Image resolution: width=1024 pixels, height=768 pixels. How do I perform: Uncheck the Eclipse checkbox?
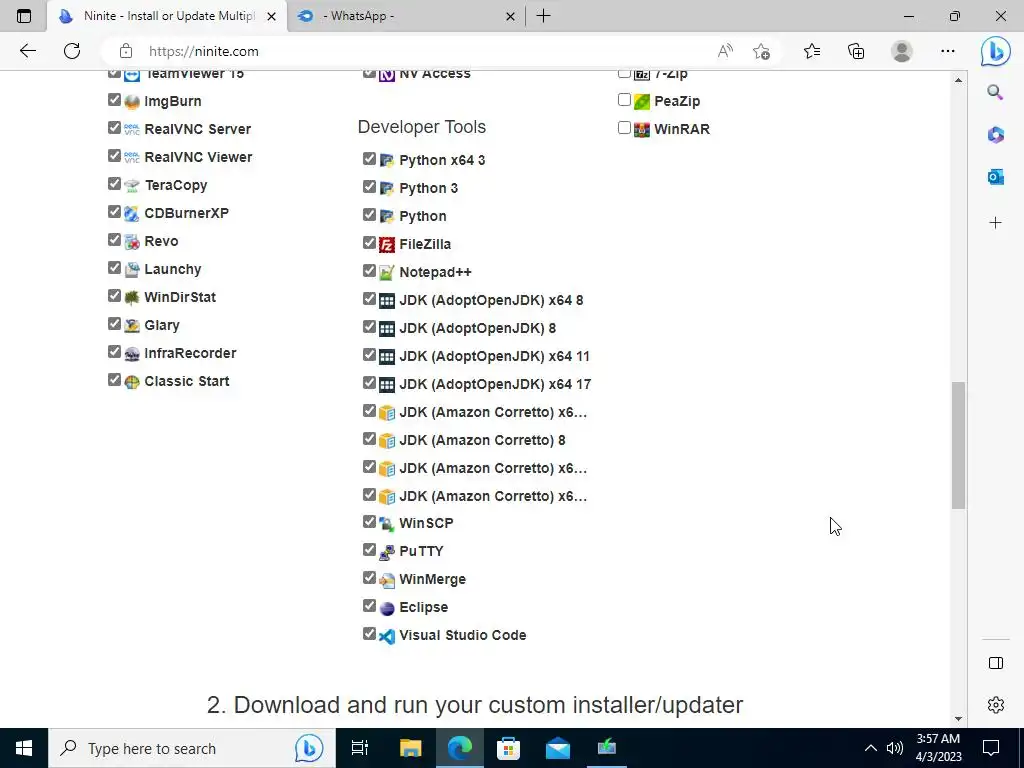pyautogui.click(x=370, y=606)
